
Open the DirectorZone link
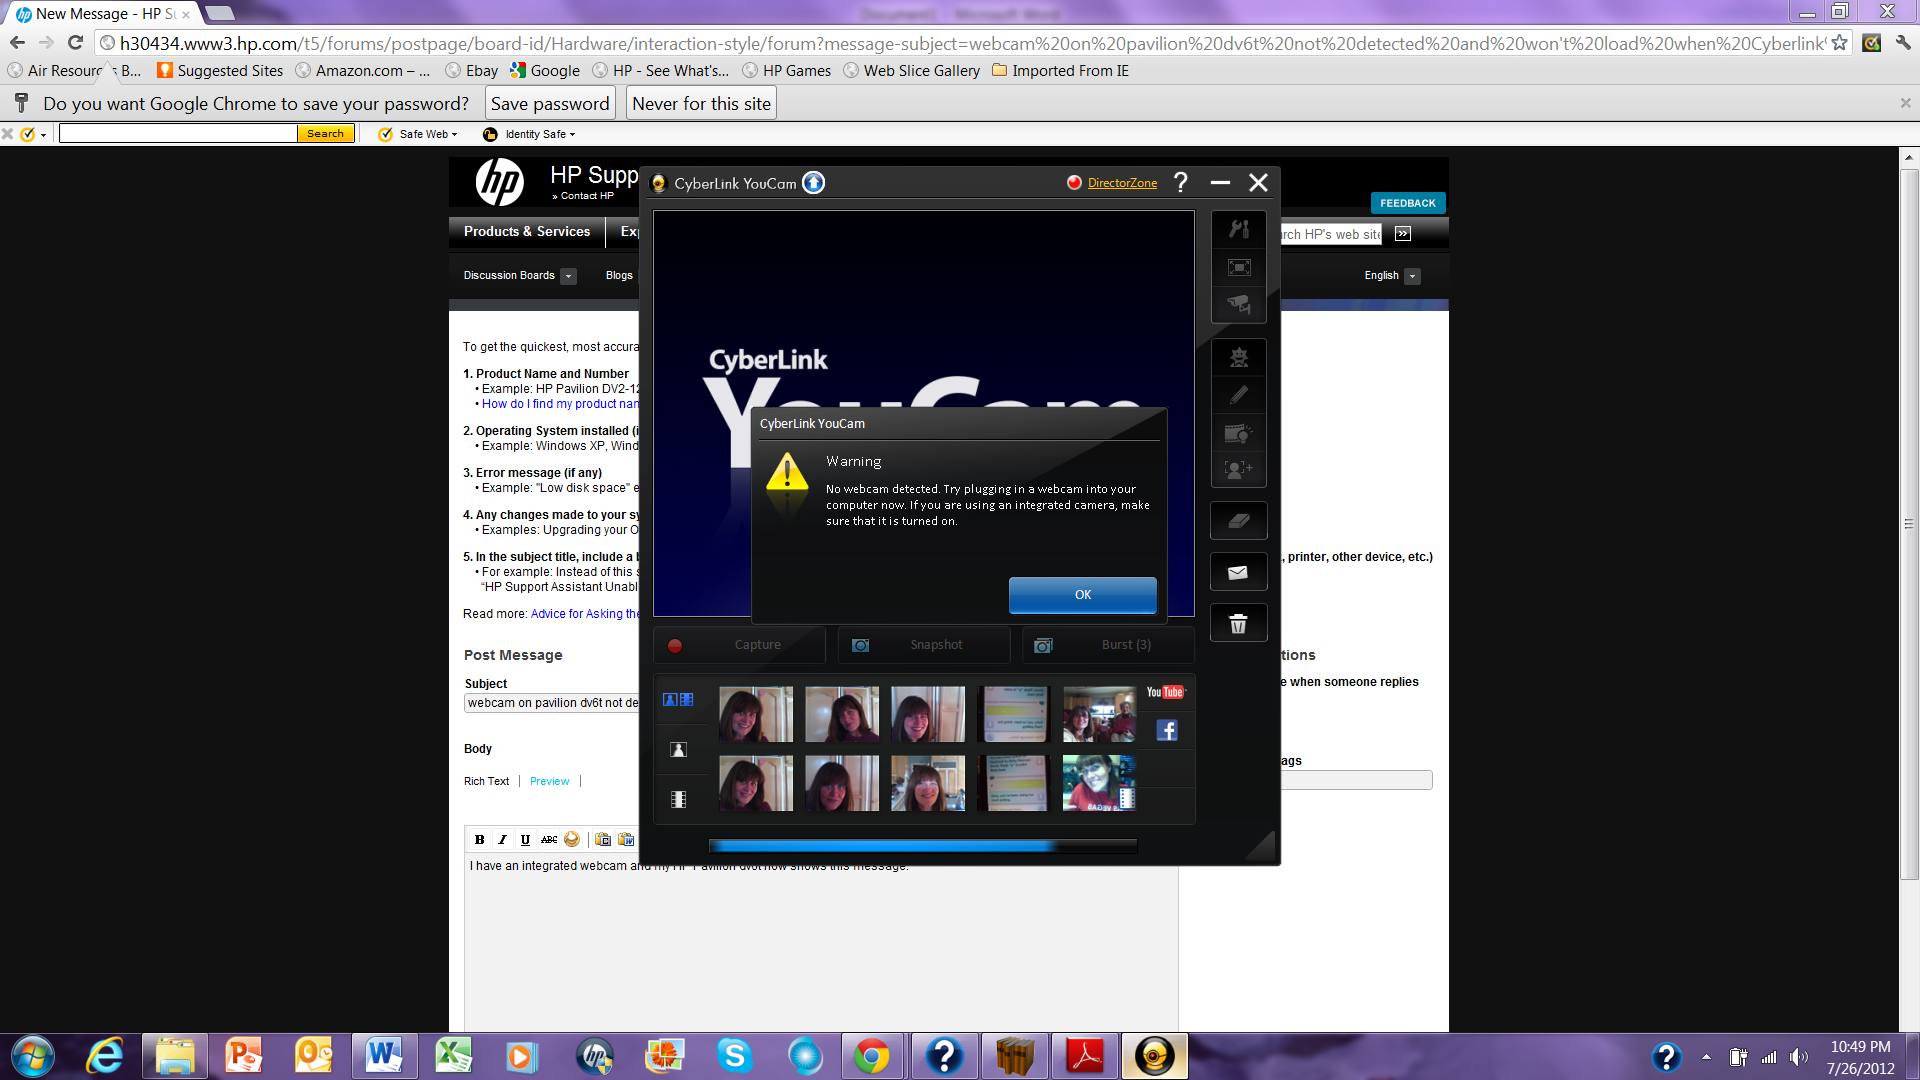(1122, 183)
